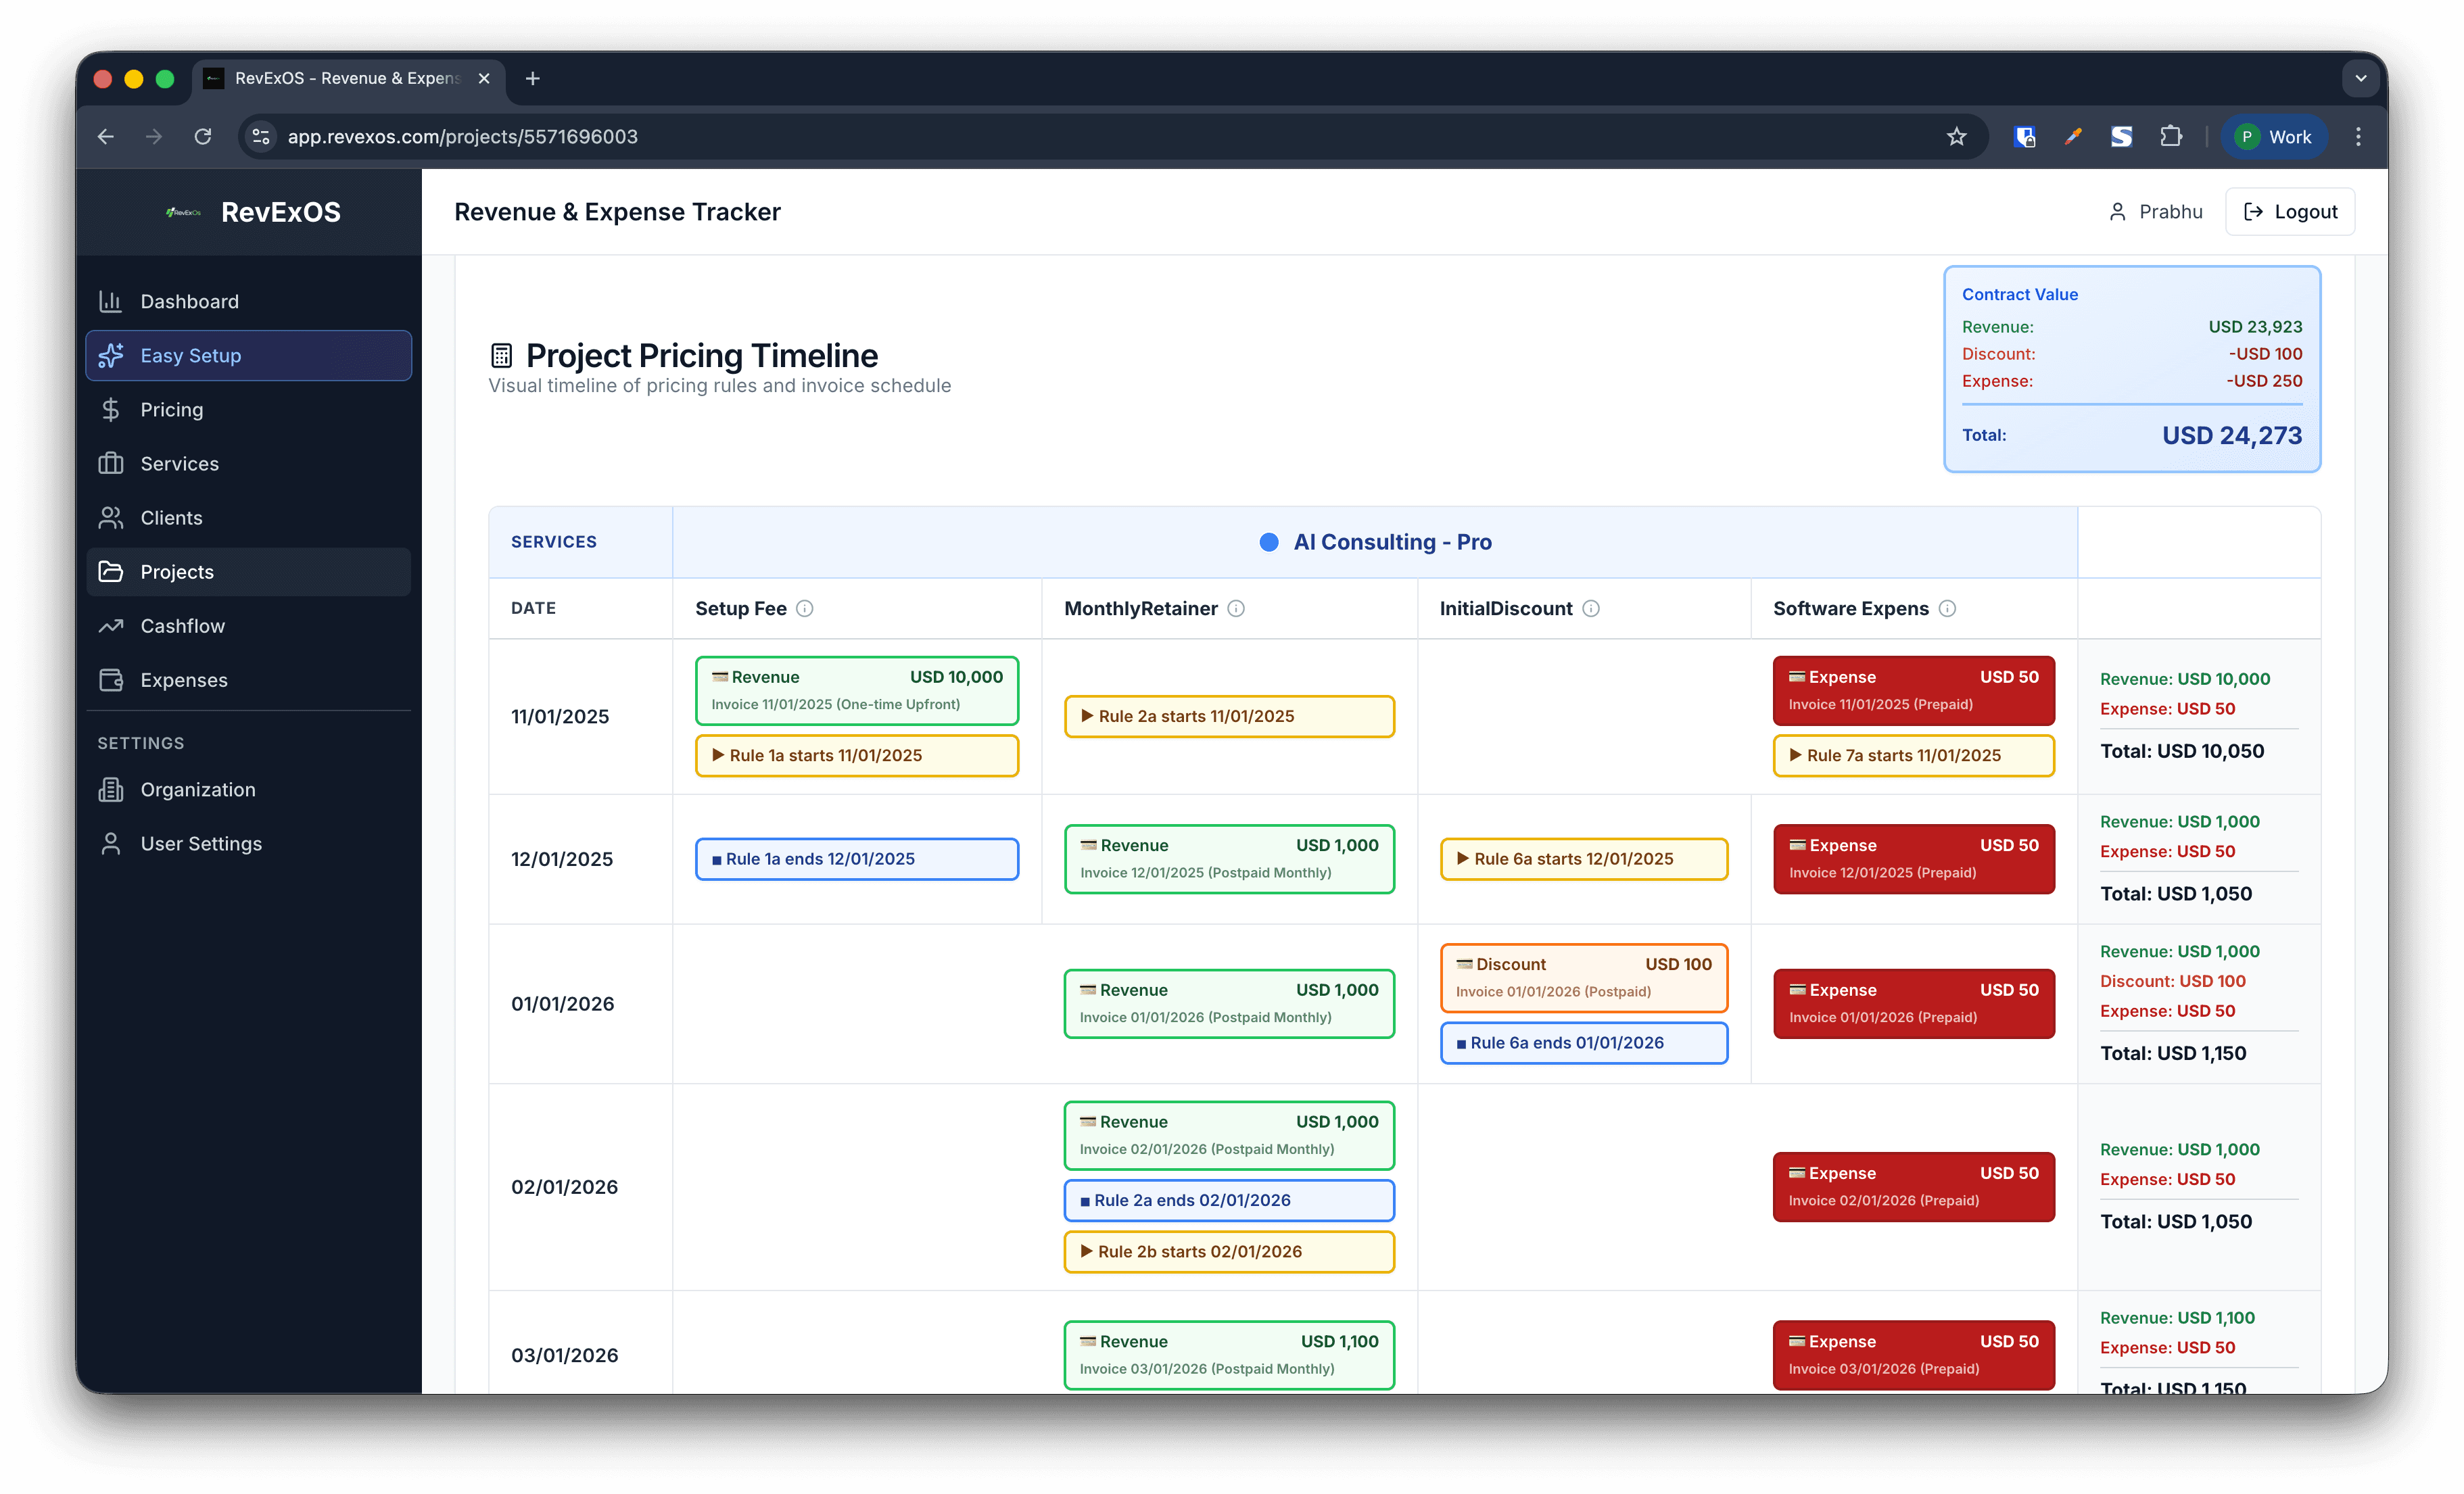Click the InitialDiscount info icon

tap(1591, 608)
